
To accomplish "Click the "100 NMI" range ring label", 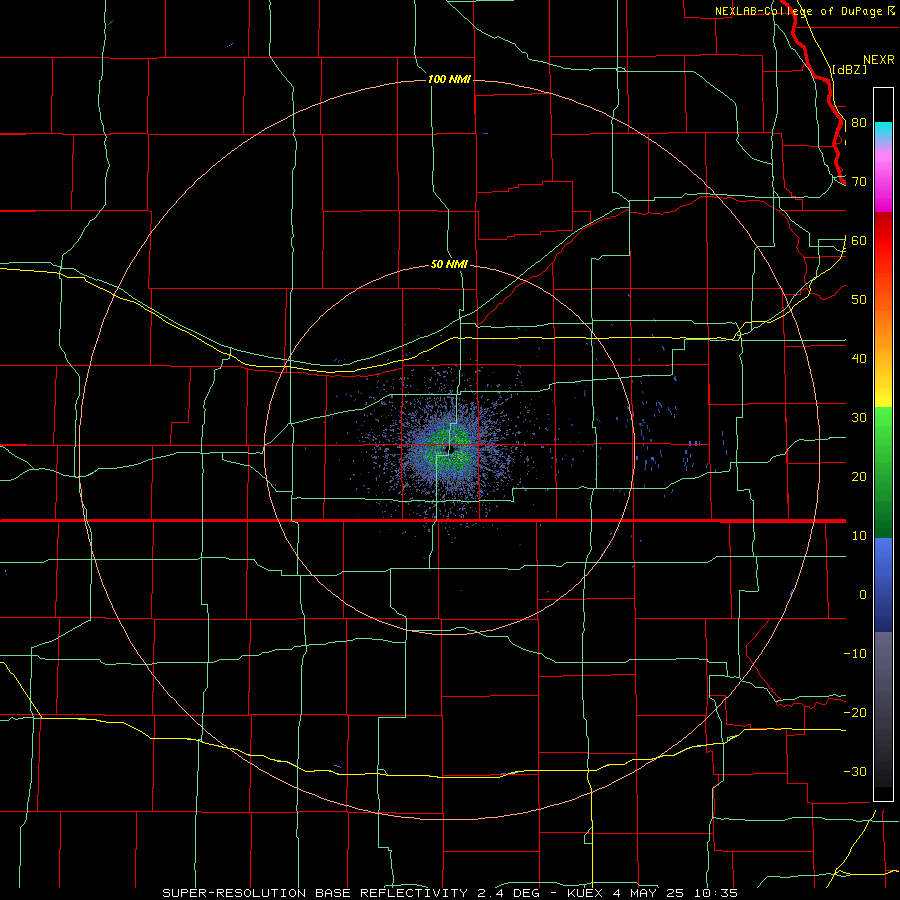I will 449,79.
